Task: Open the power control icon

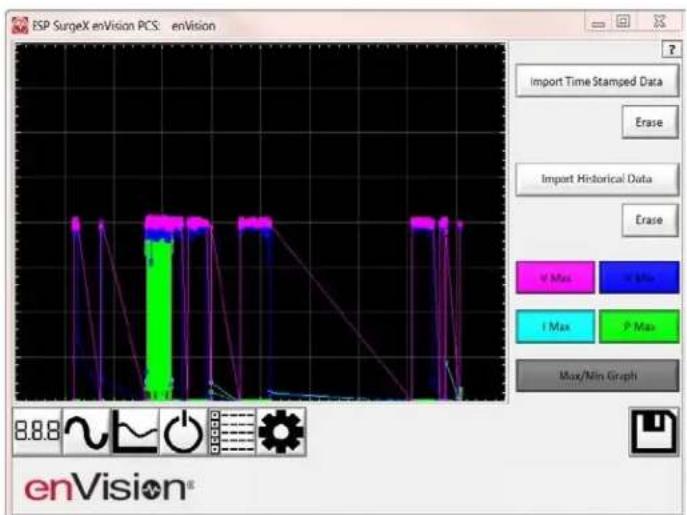Action: pyautogui.click(x=184, y=431)
